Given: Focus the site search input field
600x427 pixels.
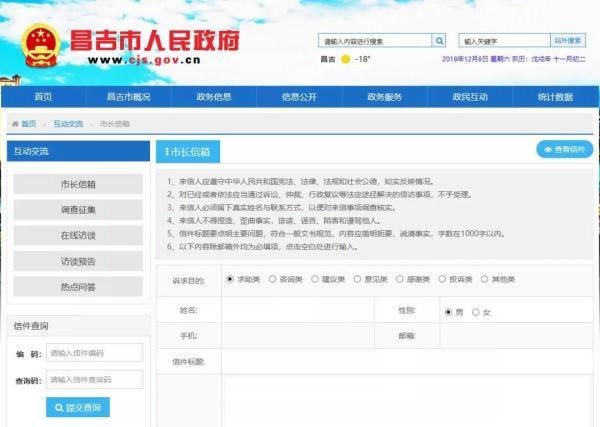Looking at the screenshot, I should click(x=375, y=41).
